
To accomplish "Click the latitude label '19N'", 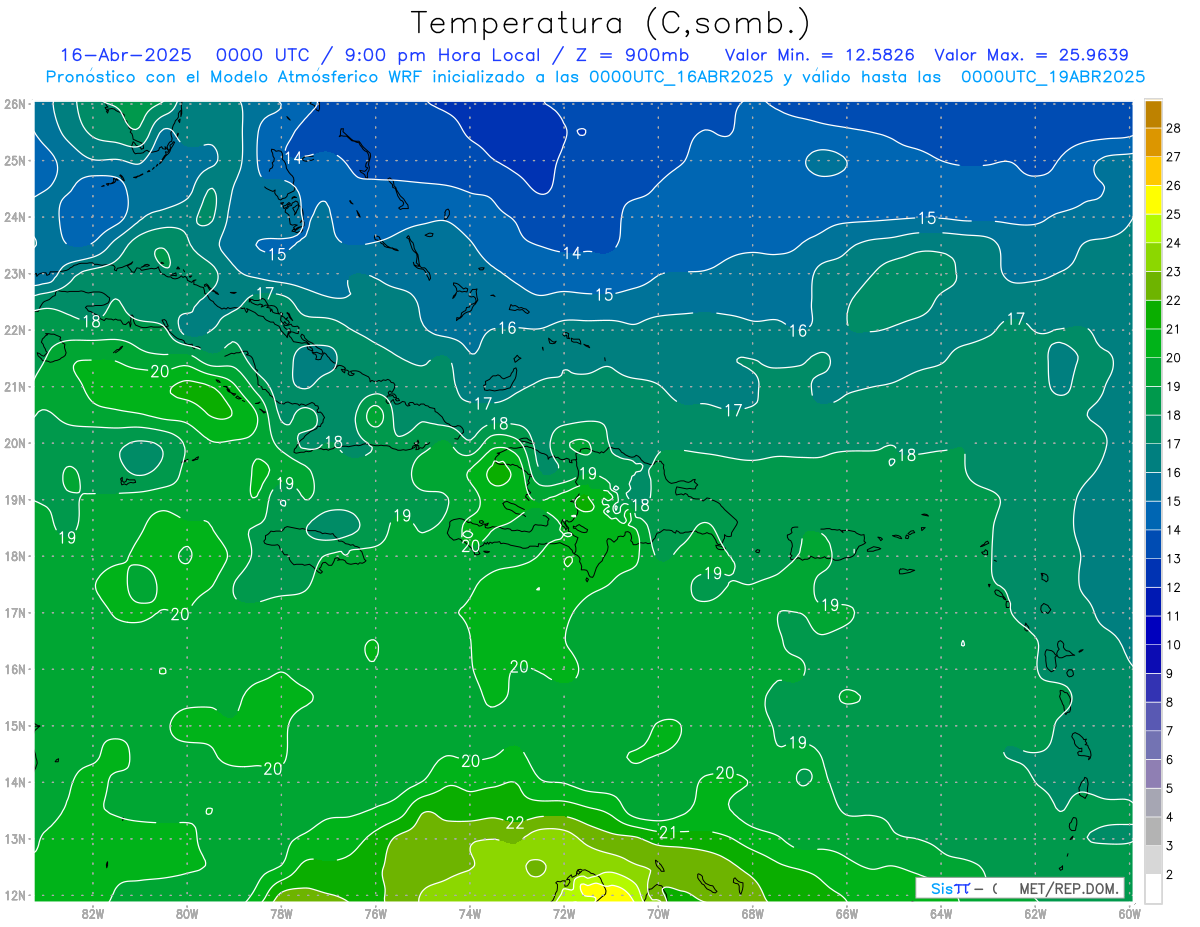I will tap(14, 500).
